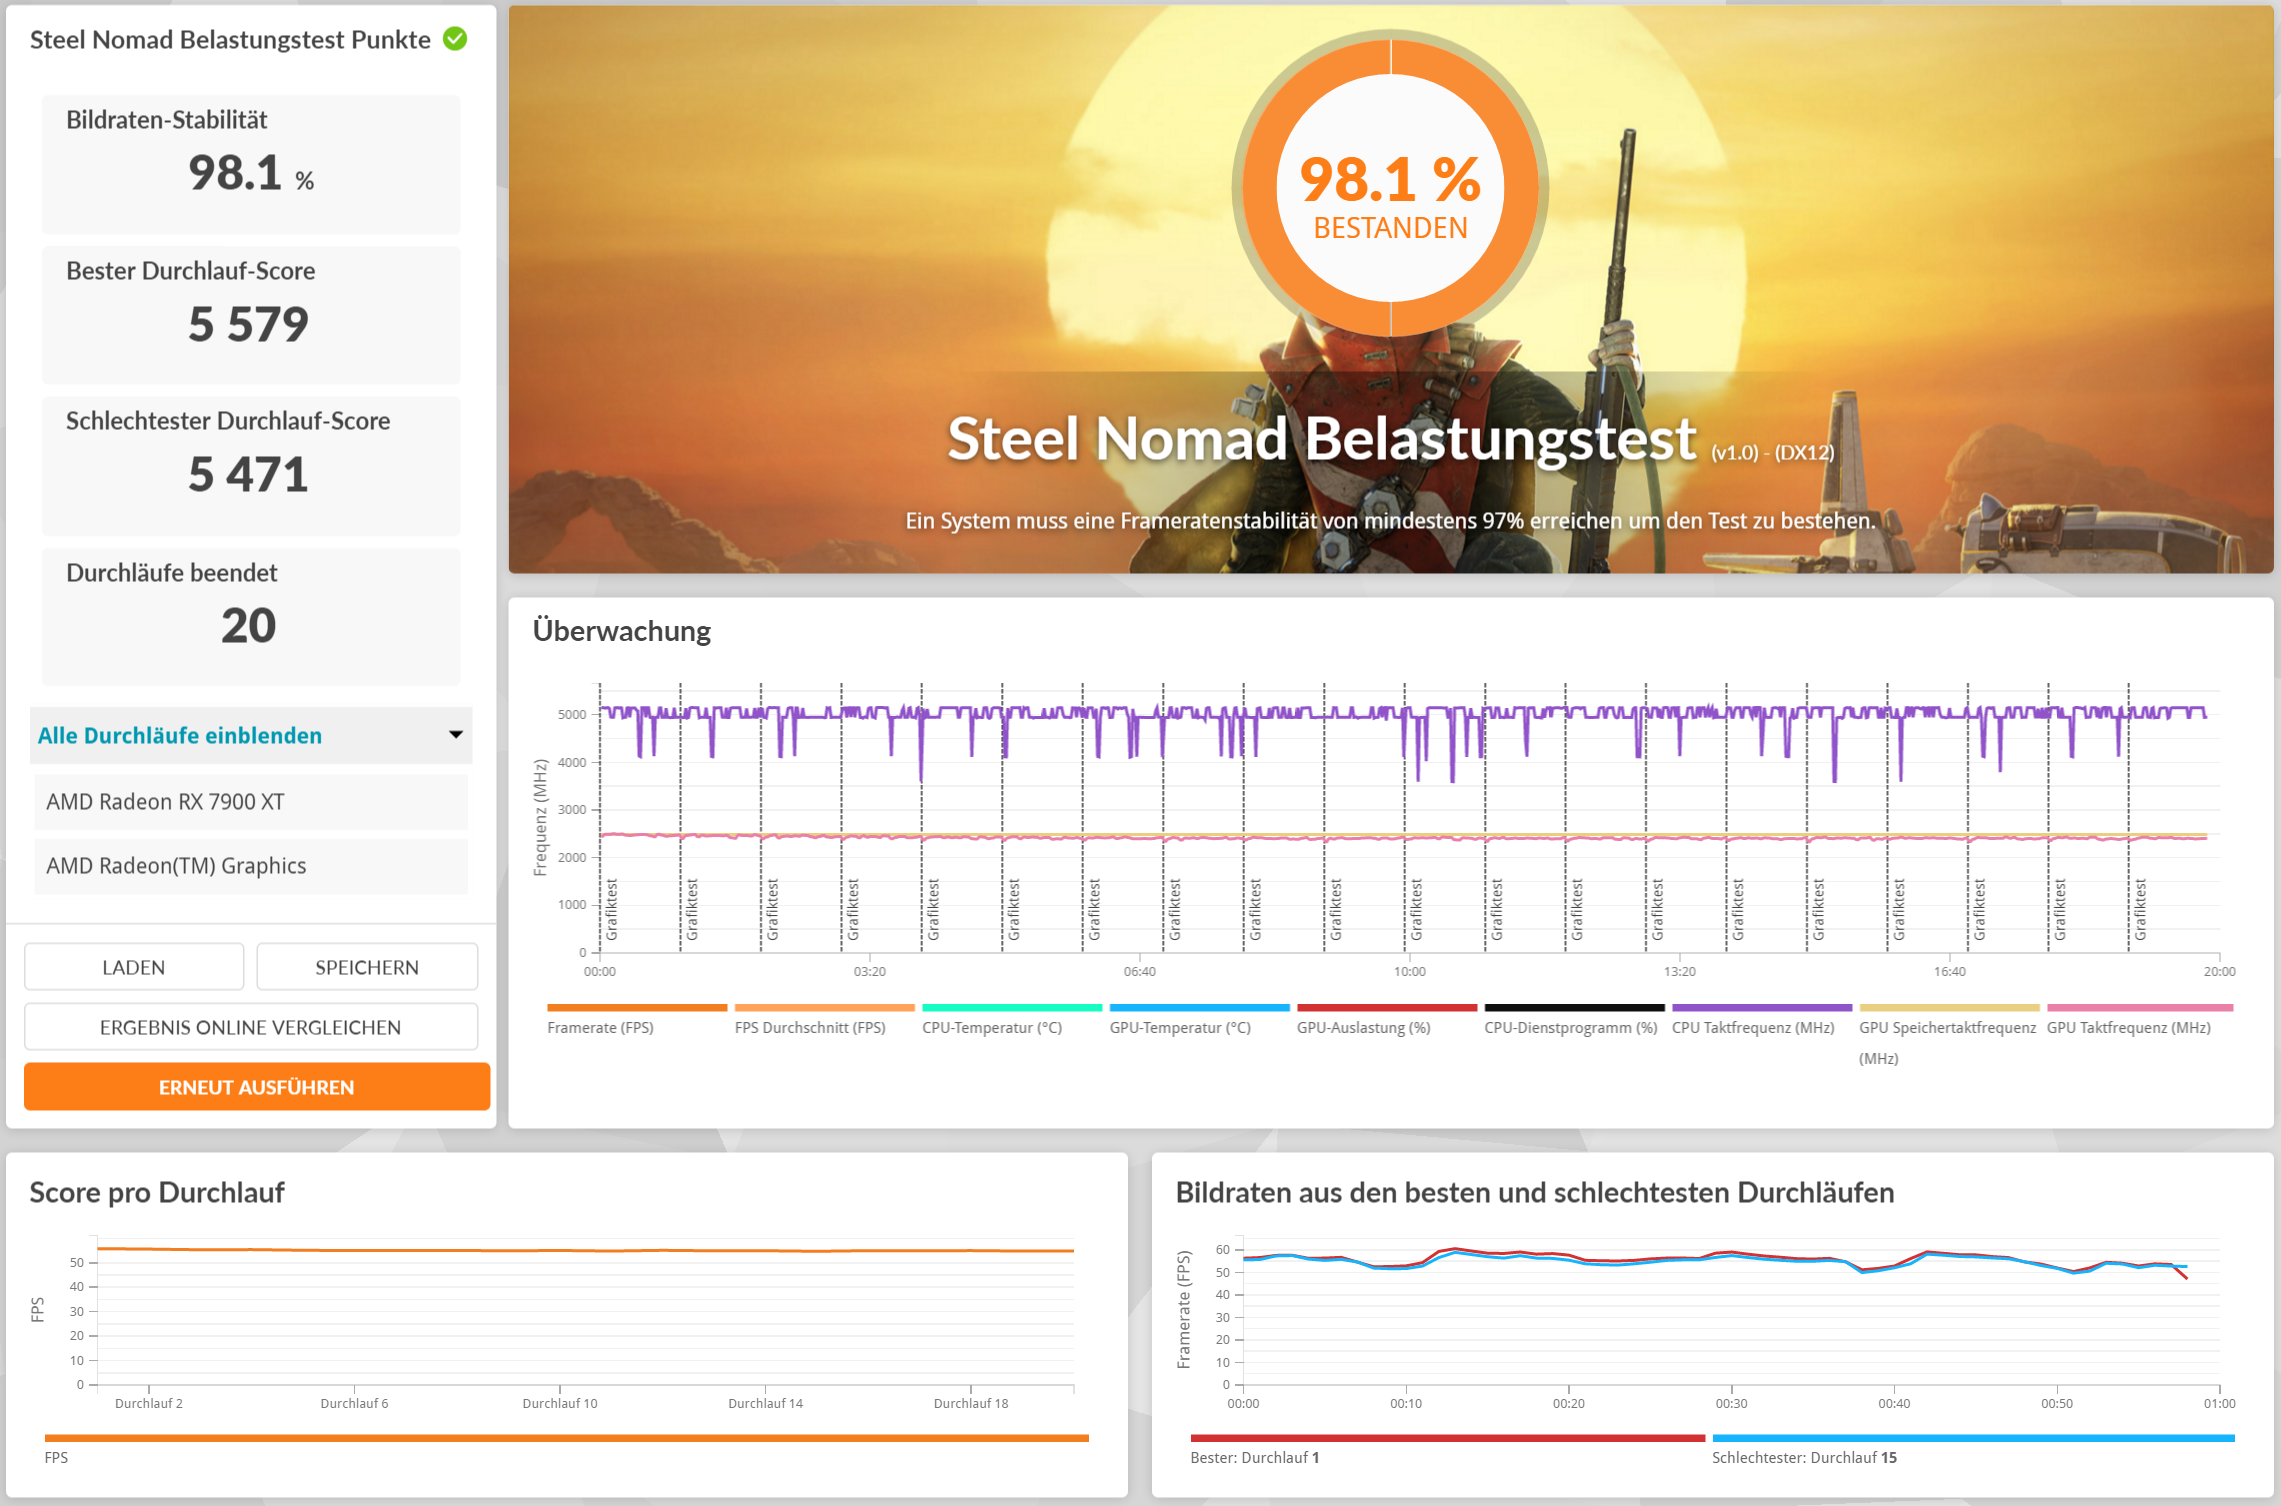Toggle CPU-Dienstprogramm legend swatch
Viewport: 2281px width, 1506px height.
[x=1574, y=1008]
